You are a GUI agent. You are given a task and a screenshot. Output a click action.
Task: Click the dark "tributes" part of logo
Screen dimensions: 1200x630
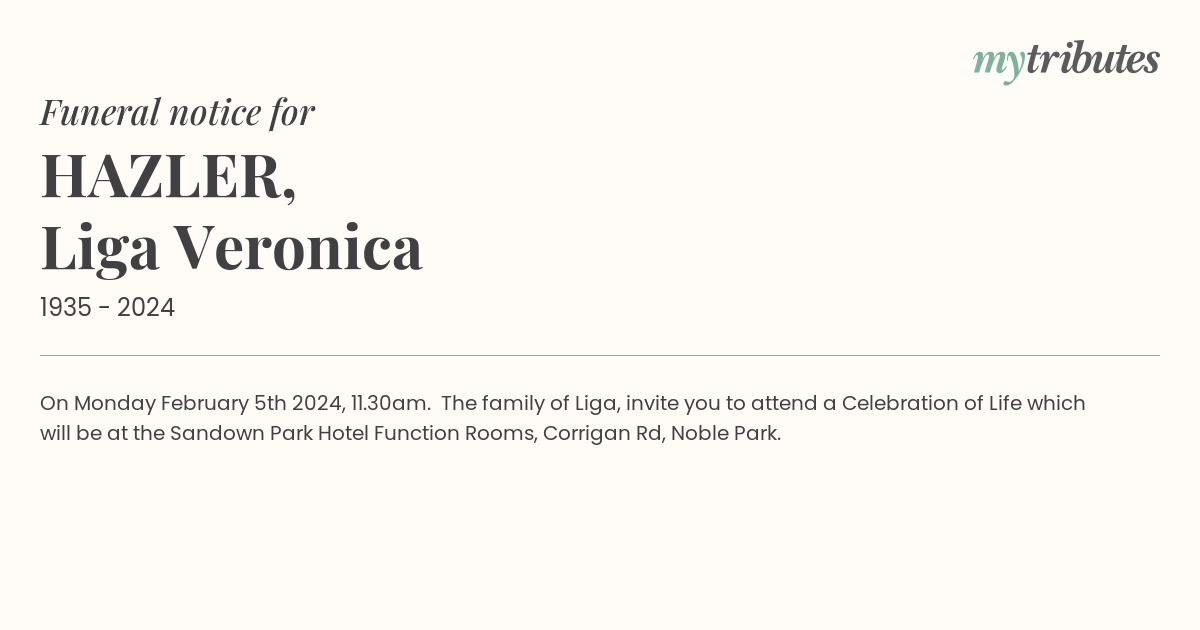pyautogui.click(x=1093, y=59)
